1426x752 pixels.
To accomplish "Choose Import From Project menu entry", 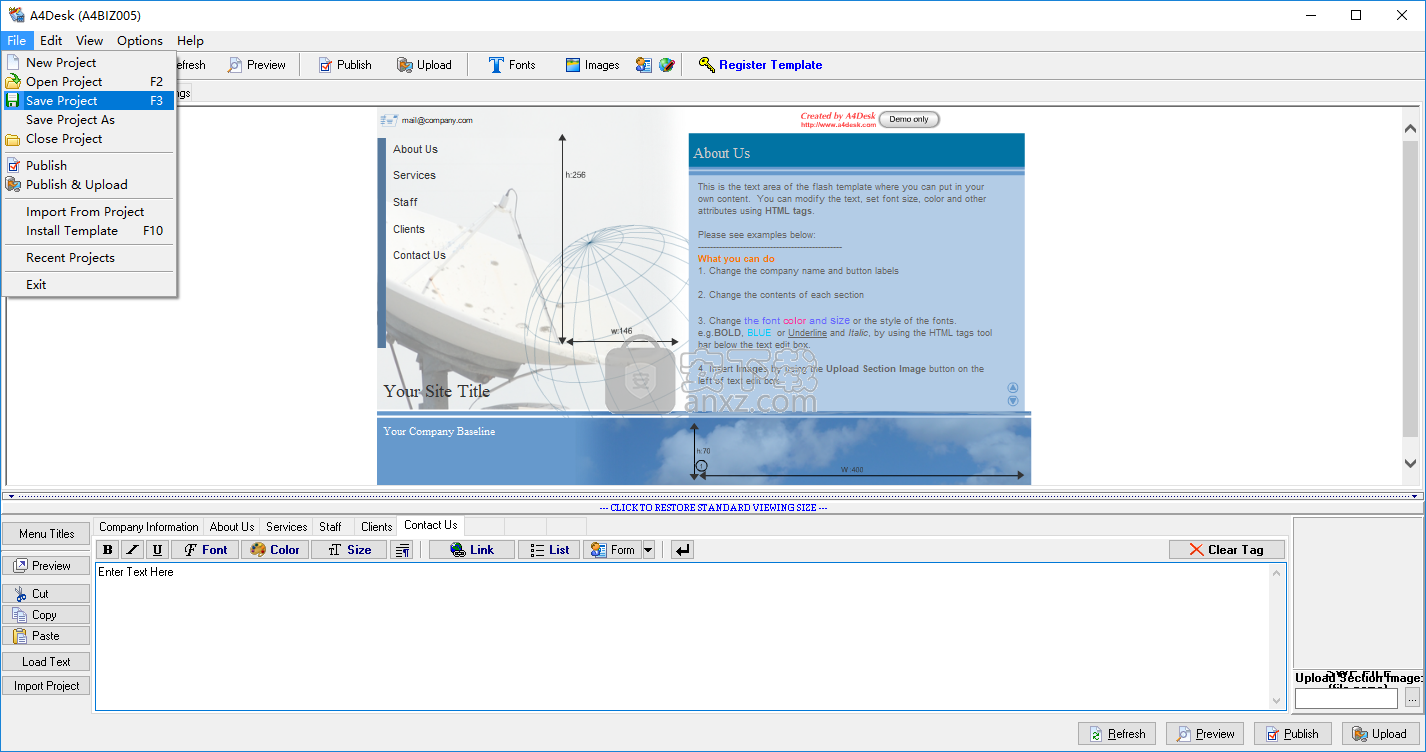I will pyautogui.click(x=89, y=212).
